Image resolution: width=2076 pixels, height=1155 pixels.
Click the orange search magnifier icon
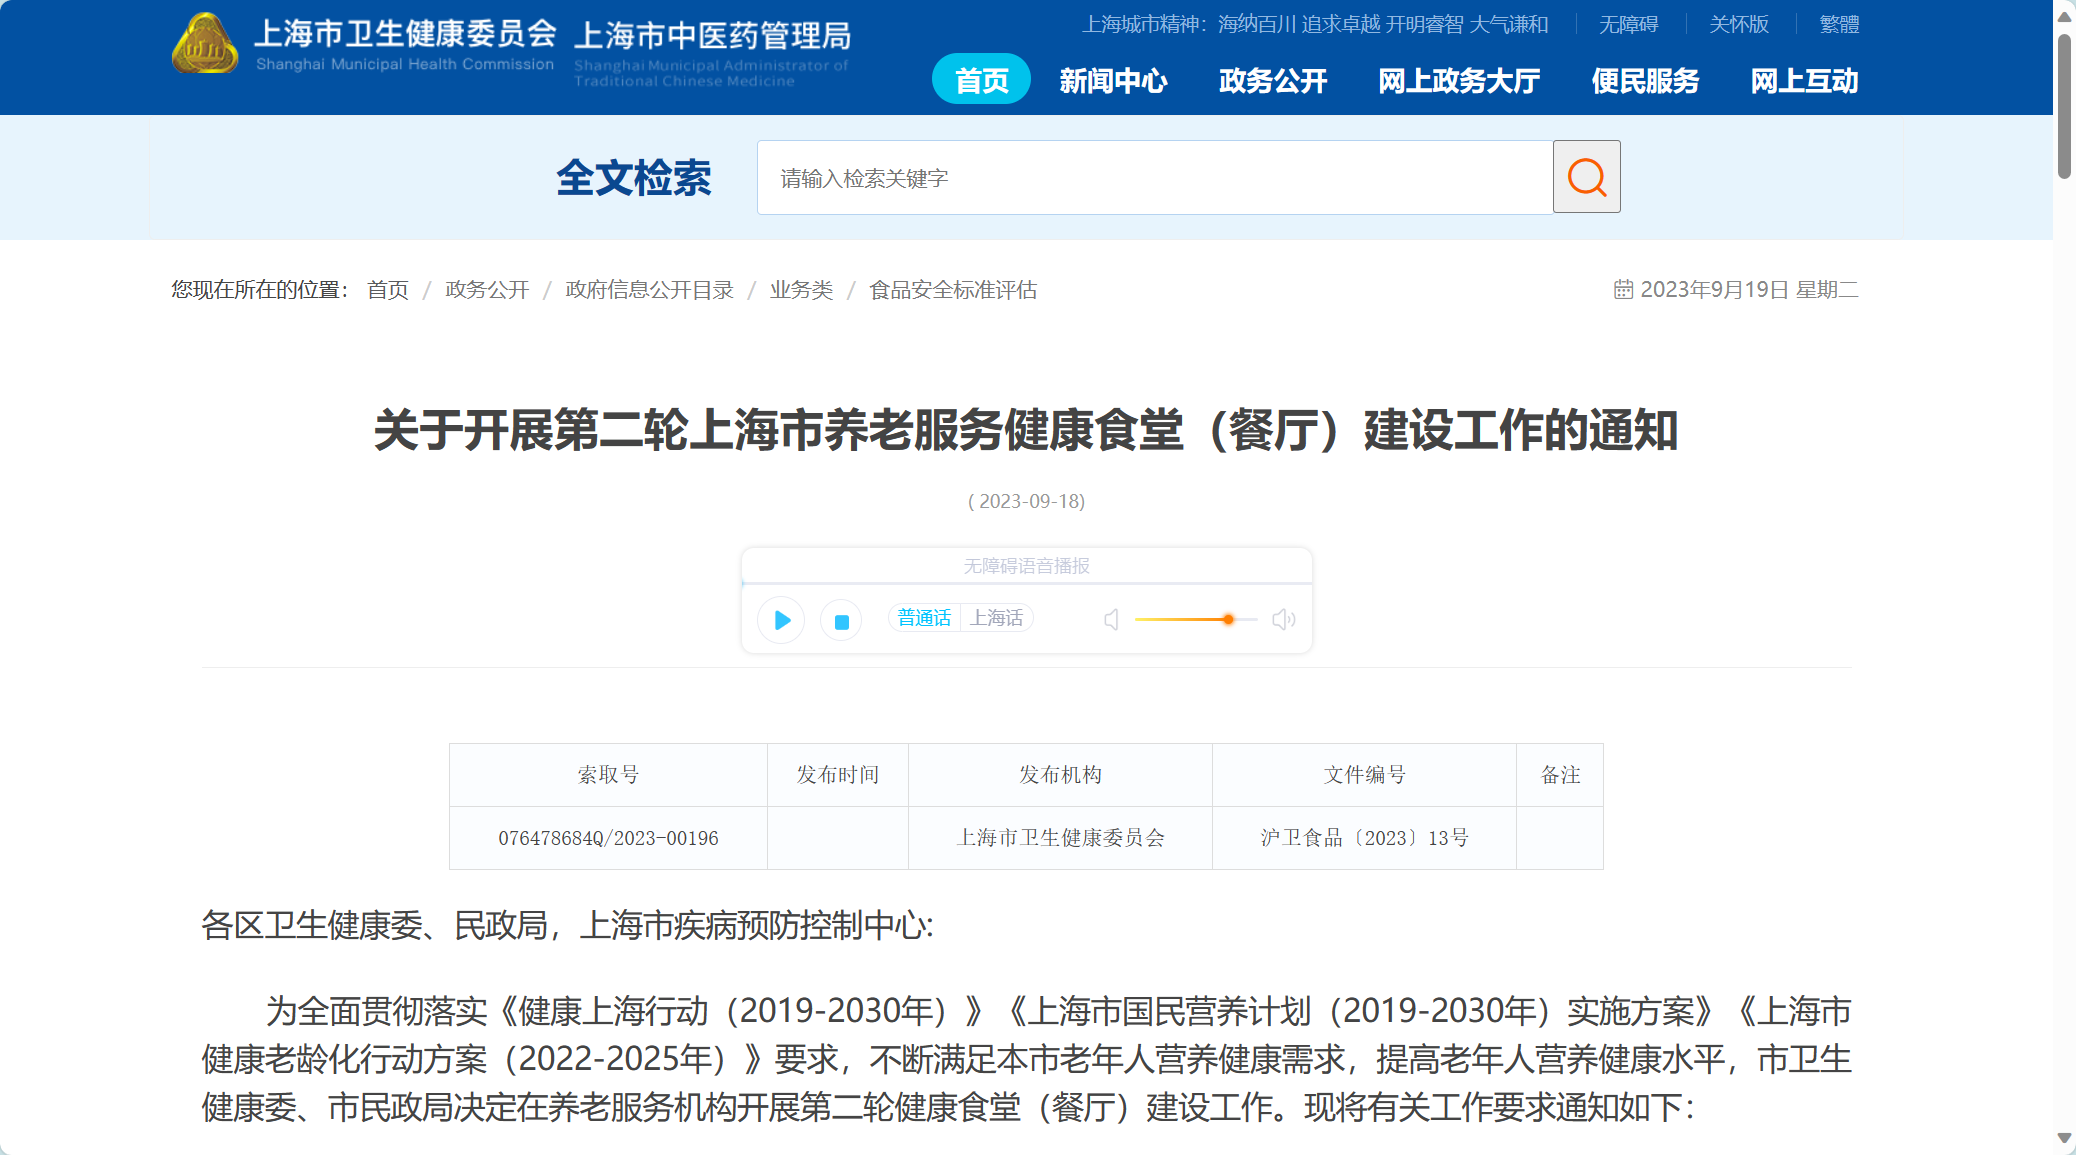coord(1586,178)
